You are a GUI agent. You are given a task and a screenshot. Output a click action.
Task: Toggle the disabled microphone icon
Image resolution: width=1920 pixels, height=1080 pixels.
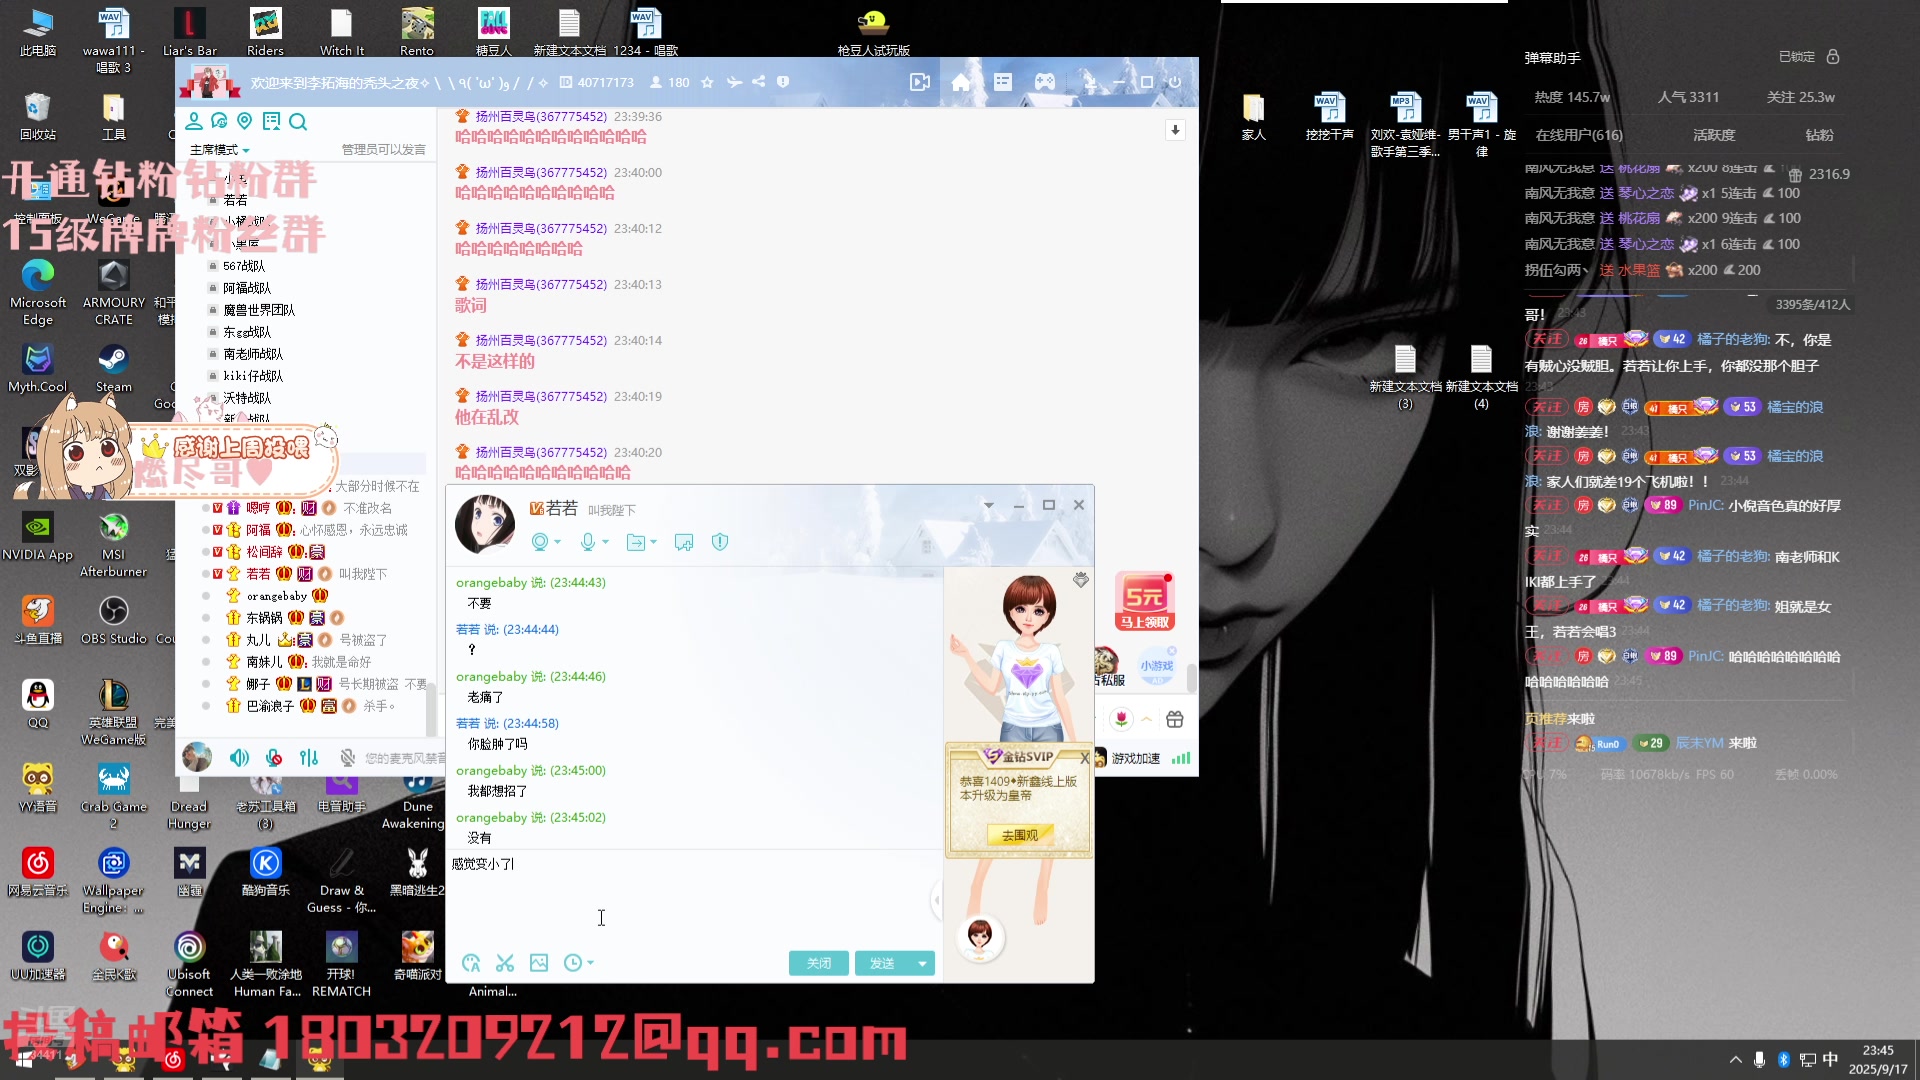pos(348,758)
